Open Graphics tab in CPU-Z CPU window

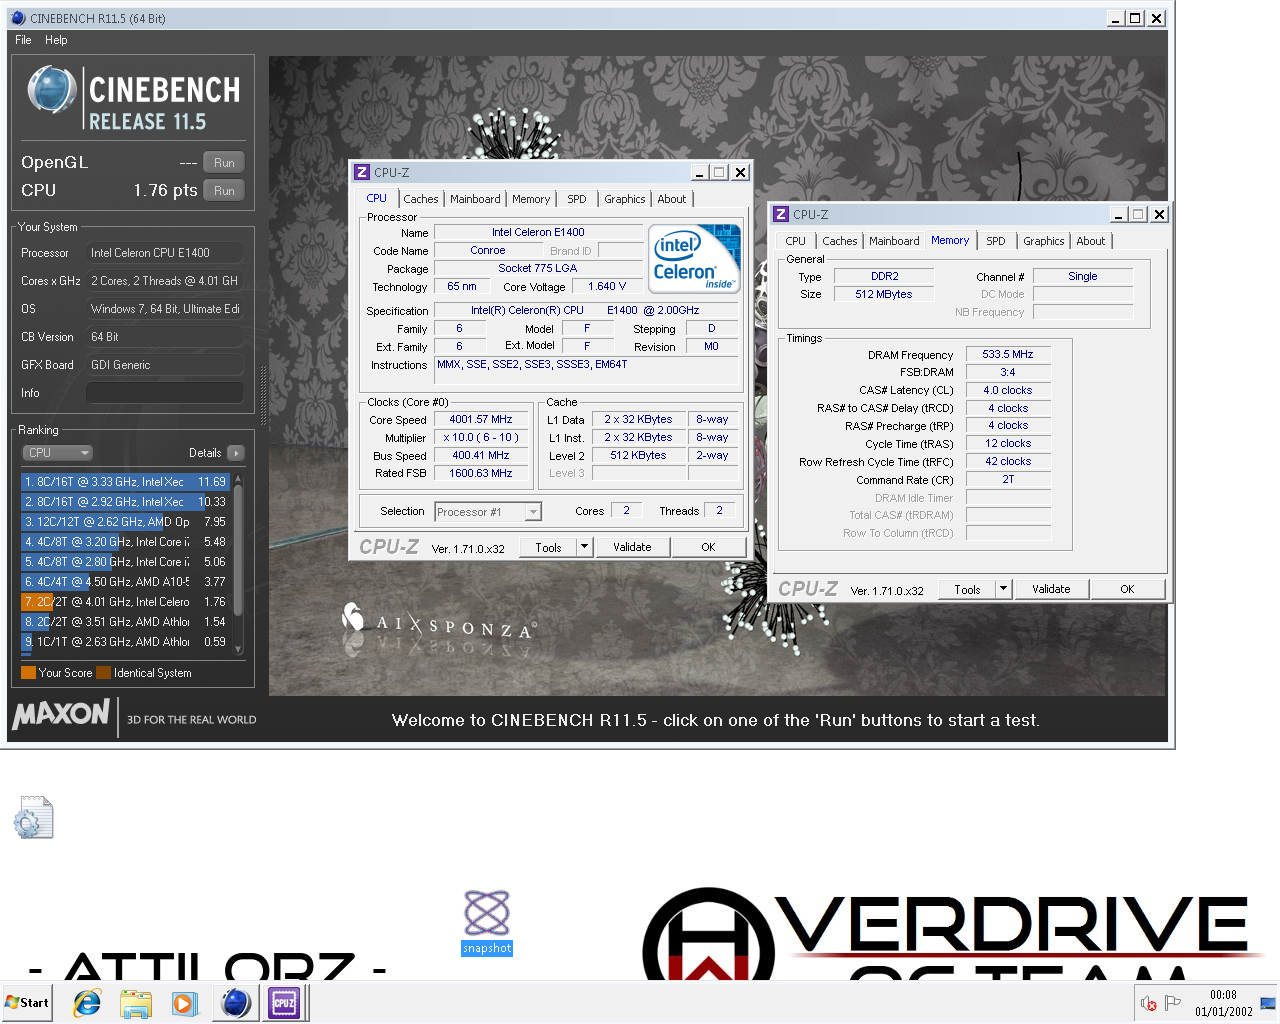625,199
